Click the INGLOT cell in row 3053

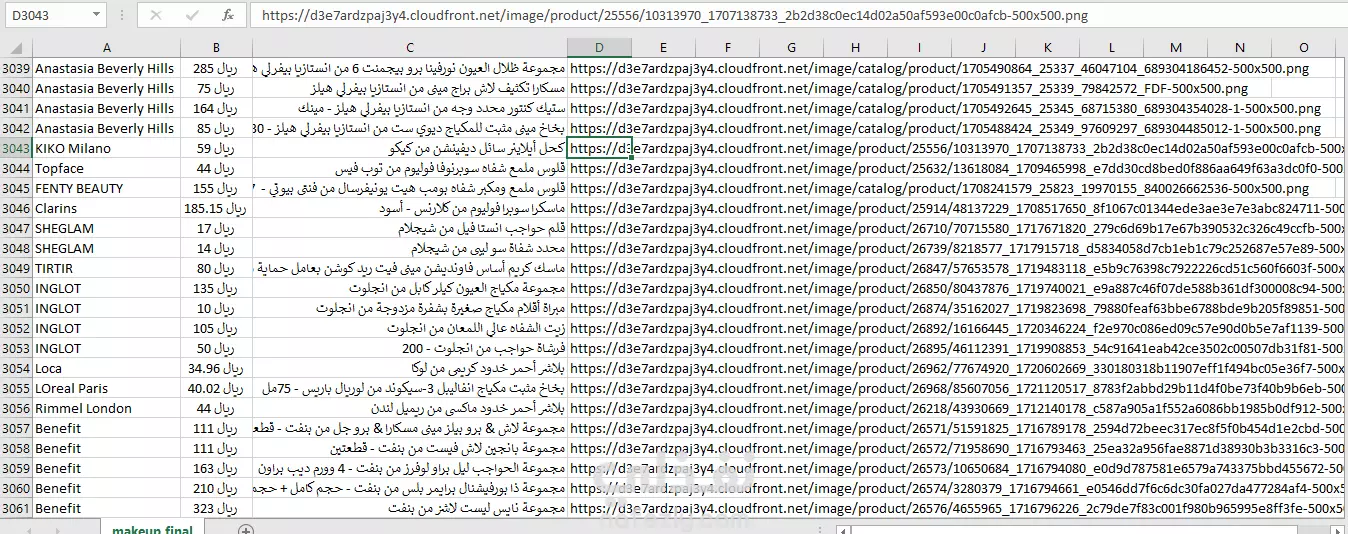pyautogui.click(x=106, y=348)
